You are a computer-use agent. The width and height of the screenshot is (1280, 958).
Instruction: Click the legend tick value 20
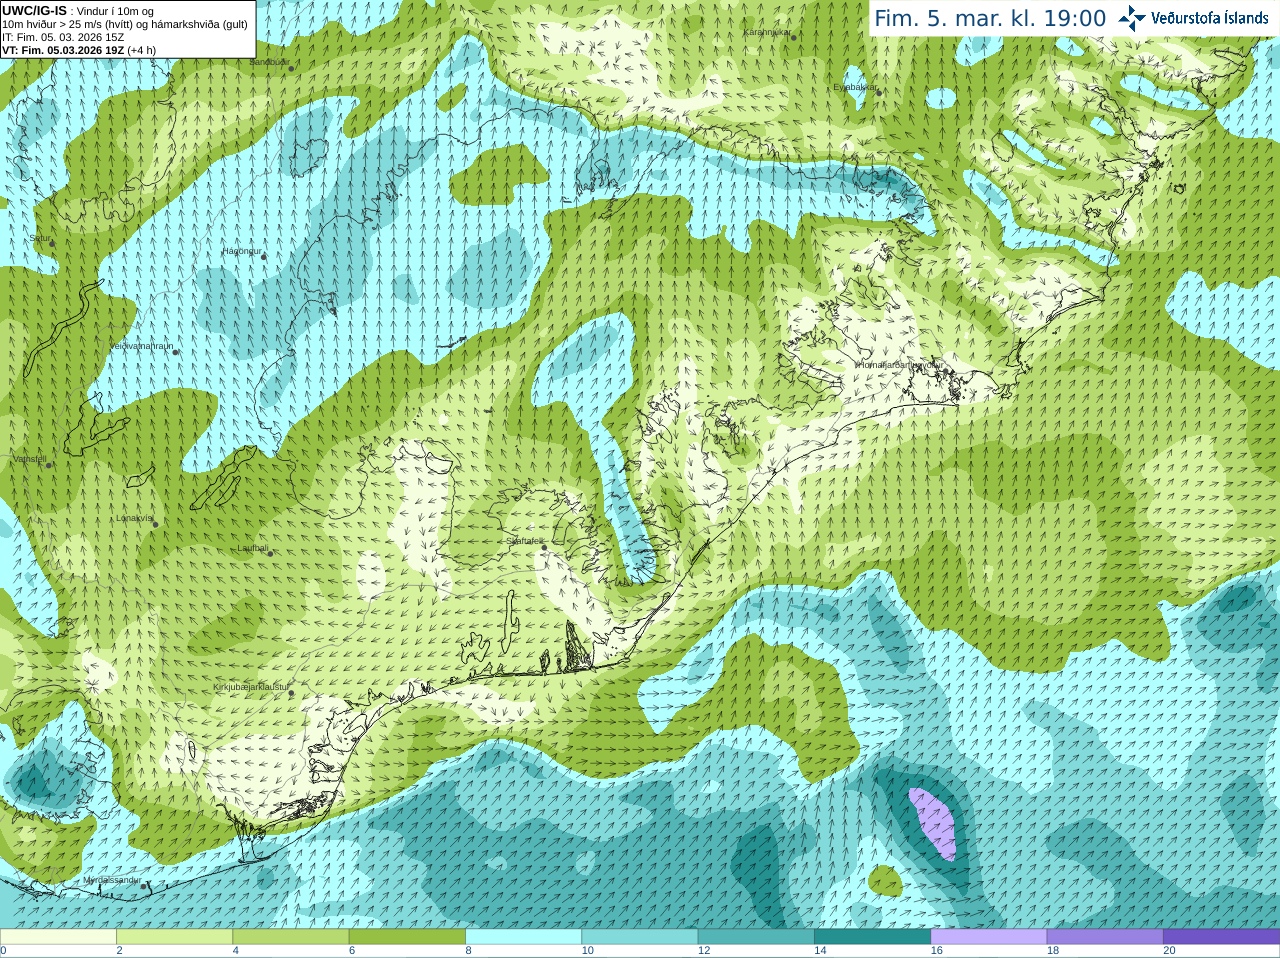1169,951
